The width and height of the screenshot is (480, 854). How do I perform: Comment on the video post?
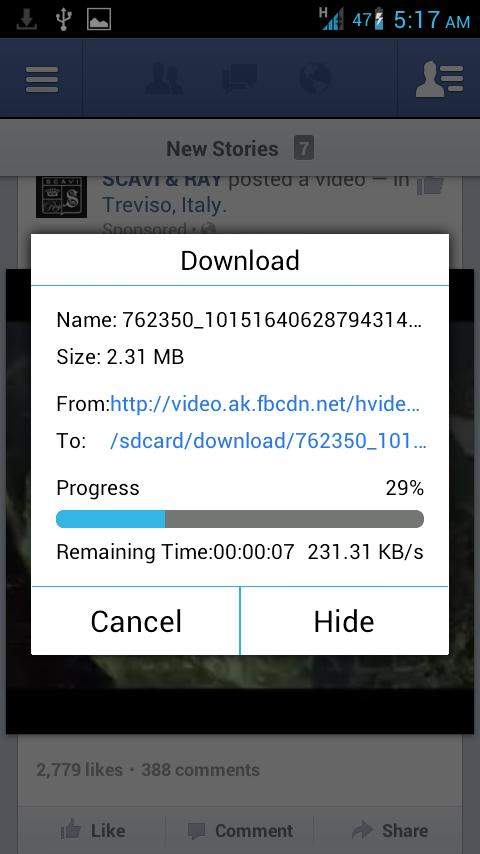click(240, 831)
